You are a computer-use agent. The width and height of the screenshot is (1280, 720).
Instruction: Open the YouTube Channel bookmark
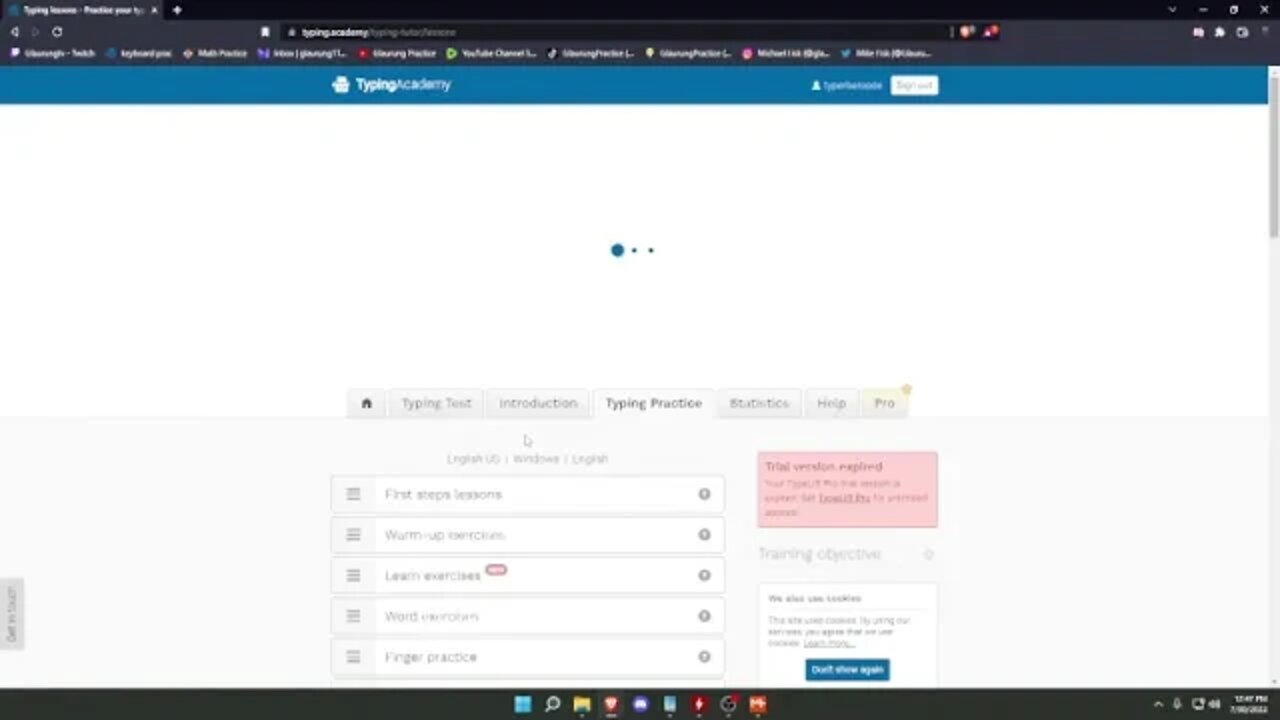pyautogui.click(x=492, y=53)
